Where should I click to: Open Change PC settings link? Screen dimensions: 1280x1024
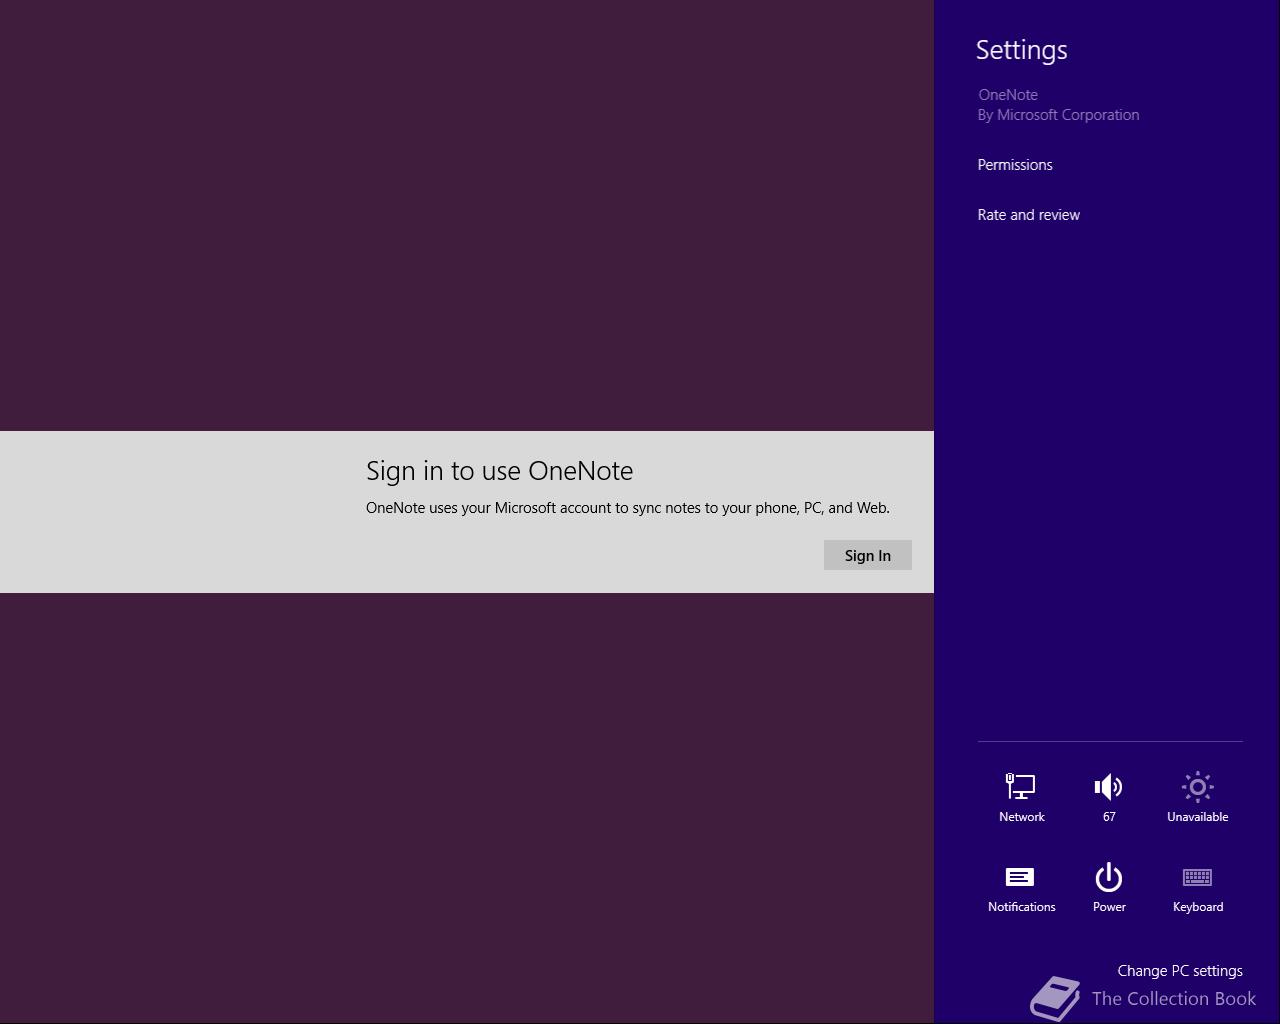click(x=1180, y=970)
